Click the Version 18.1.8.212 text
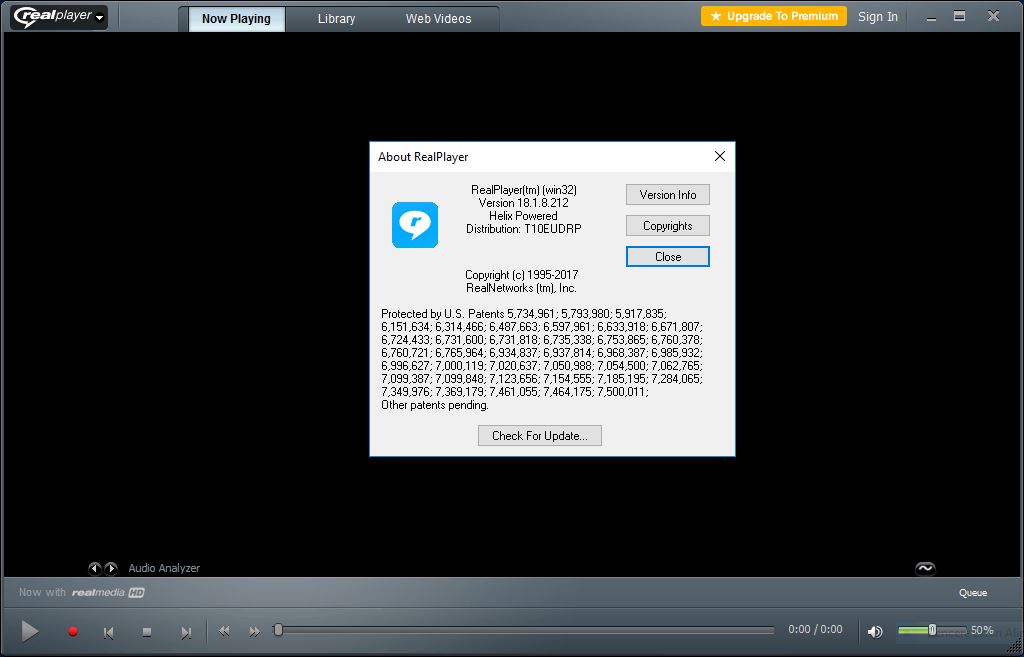 [x=524, y=203]
